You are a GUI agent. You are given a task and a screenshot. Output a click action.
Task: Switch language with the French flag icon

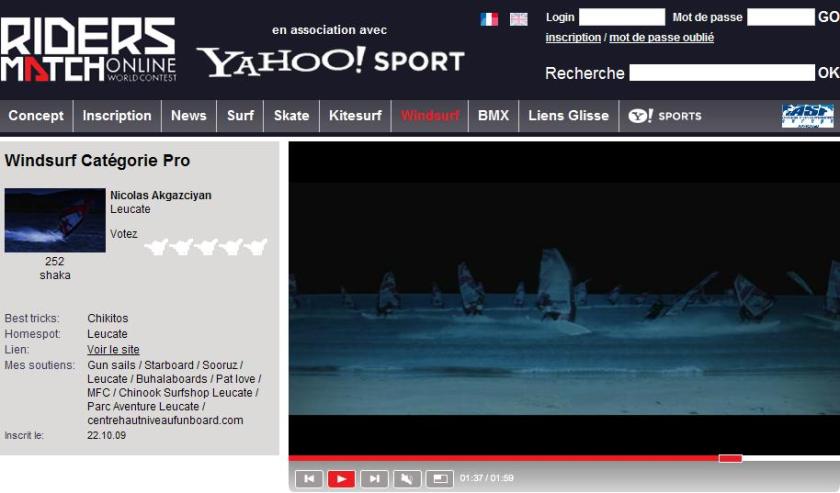[489, 19]
